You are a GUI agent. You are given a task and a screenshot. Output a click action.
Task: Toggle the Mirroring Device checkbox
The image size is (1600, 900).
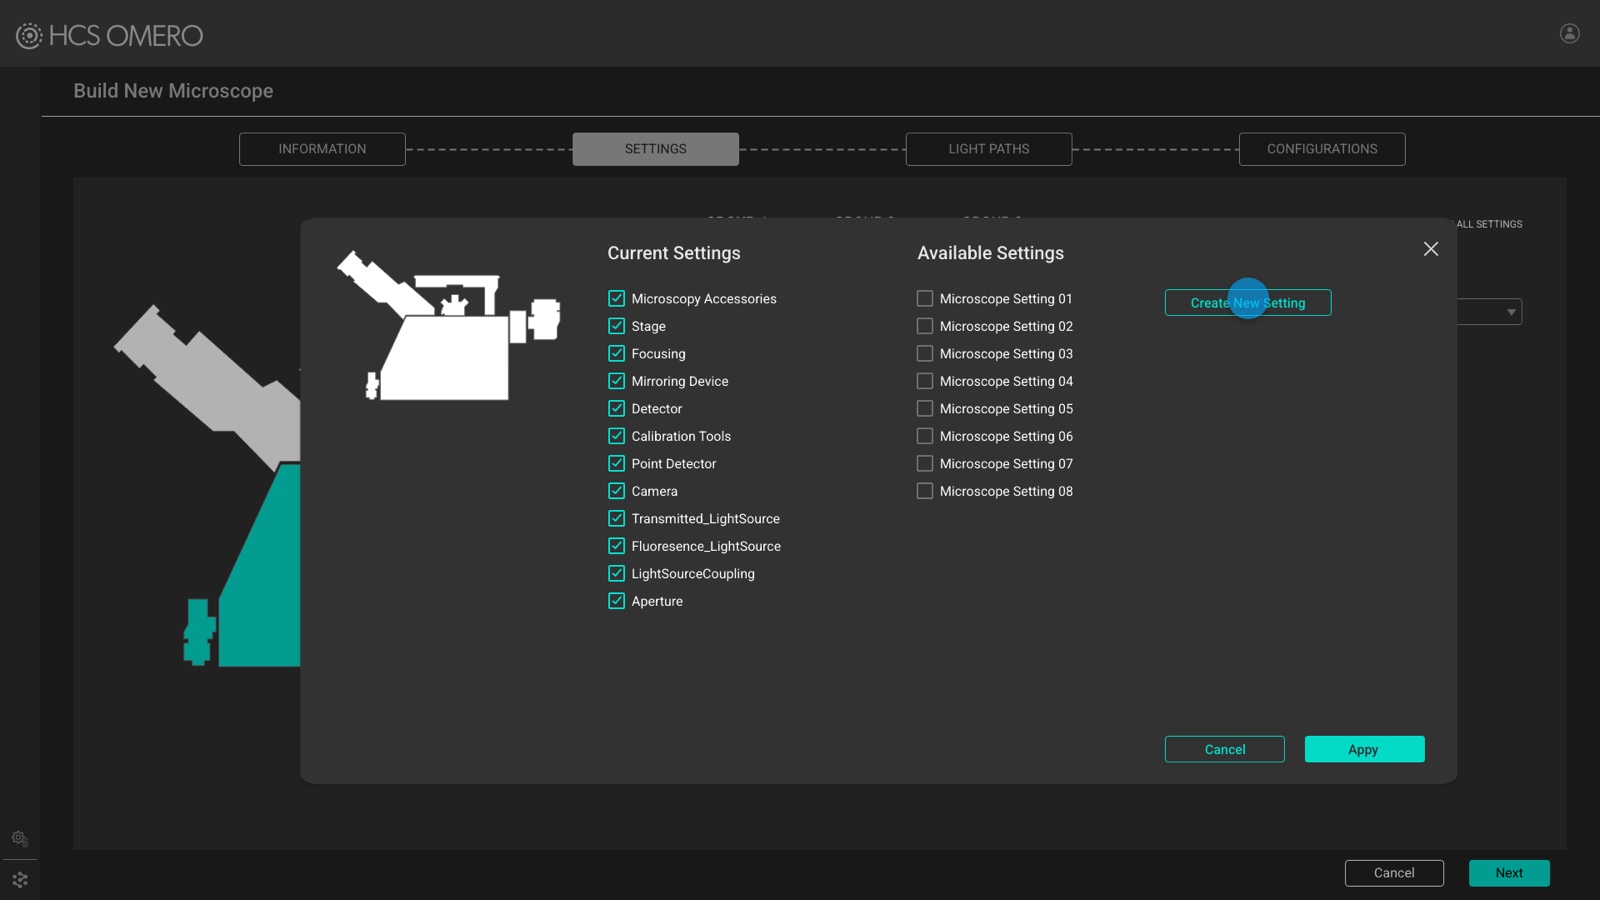[616, 381]
